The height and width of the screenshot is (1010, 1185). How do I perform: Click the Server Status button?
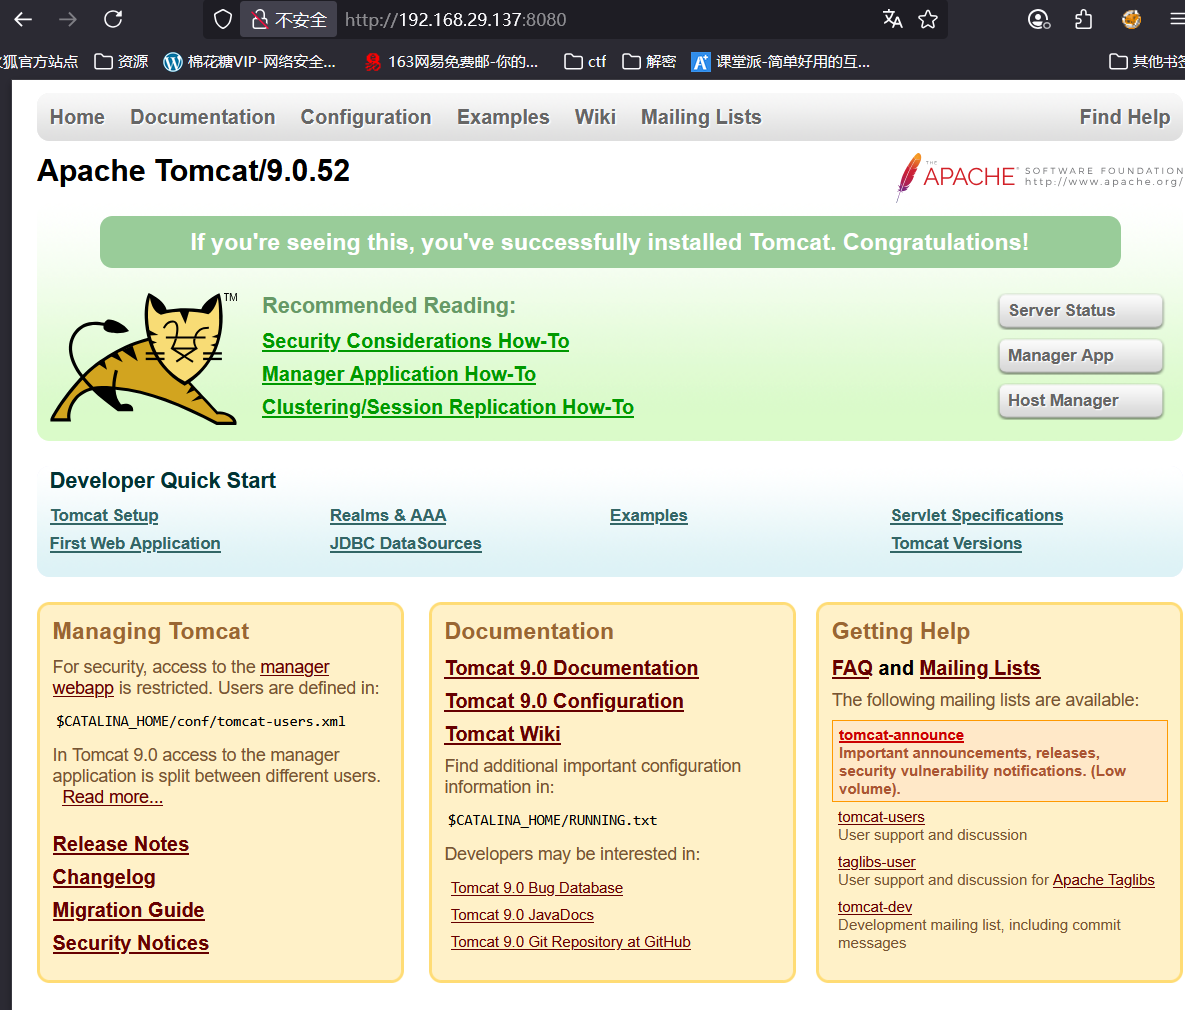(x=1080, y=311)
